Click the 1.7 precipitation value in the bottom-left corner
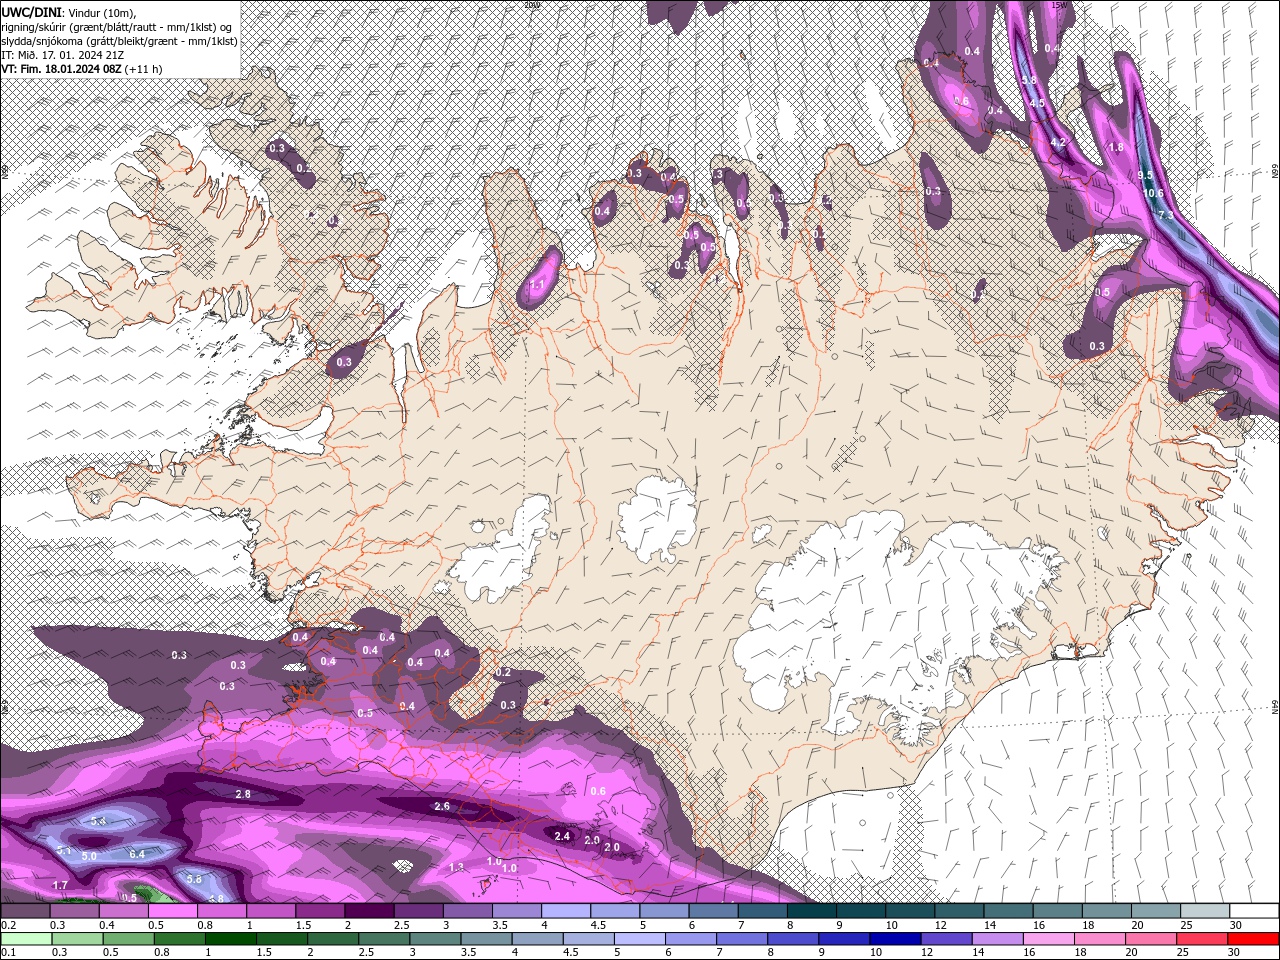Image resolution: width=1280 pixels, height=960 pixels. point(60,885)
